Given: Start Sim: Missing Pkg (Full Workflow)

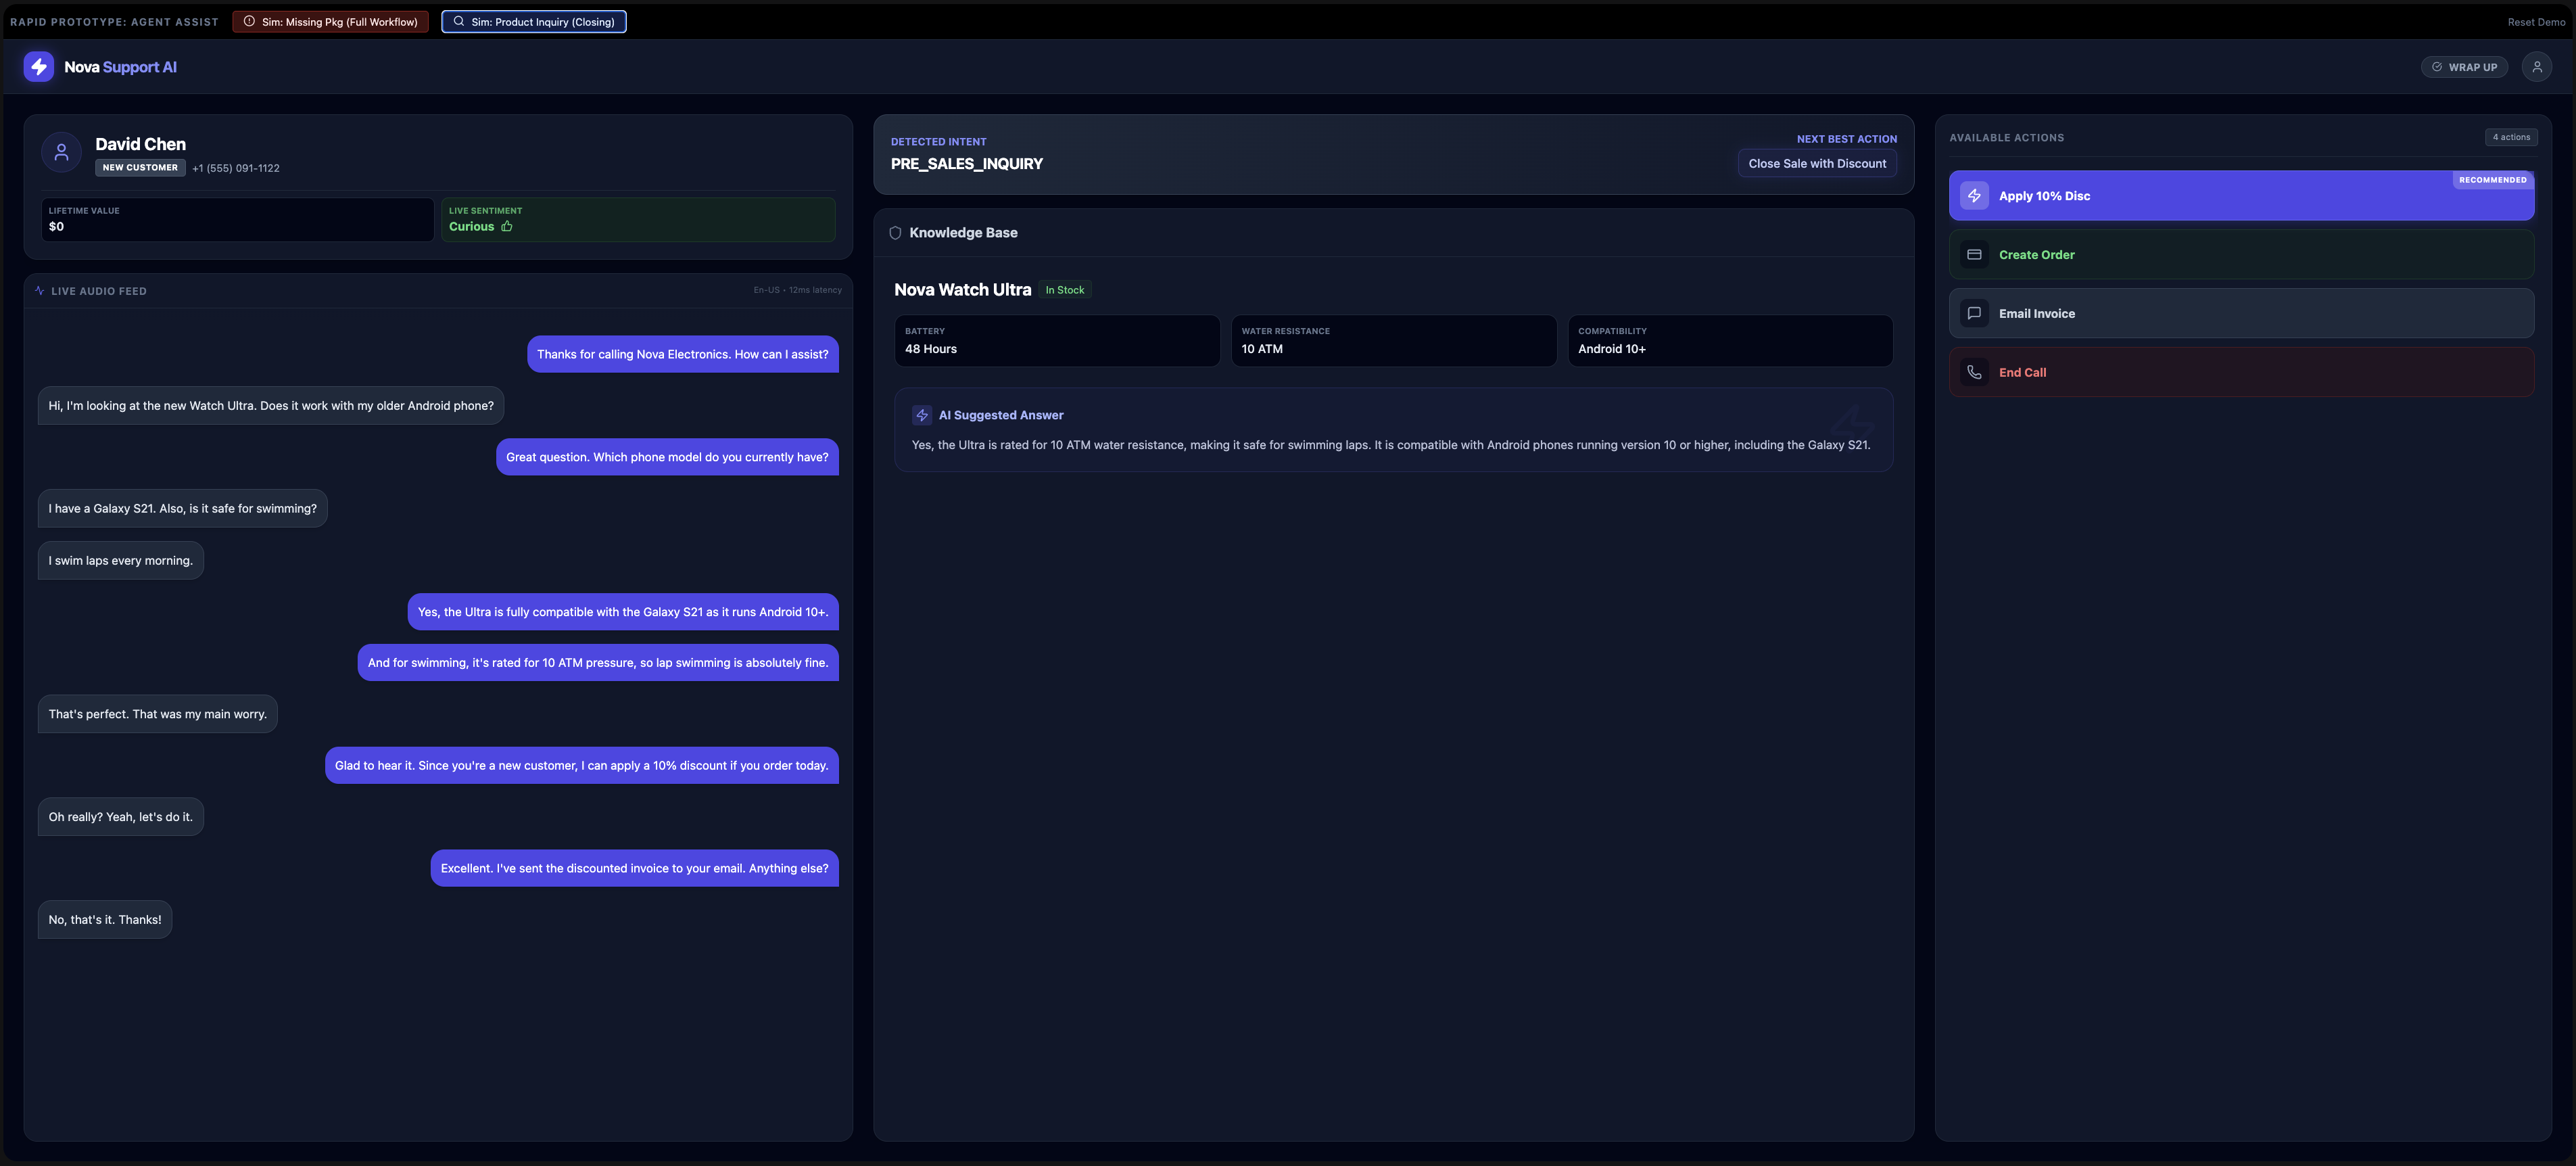Looking at the screenshot, I should click(x=330, y=22).
